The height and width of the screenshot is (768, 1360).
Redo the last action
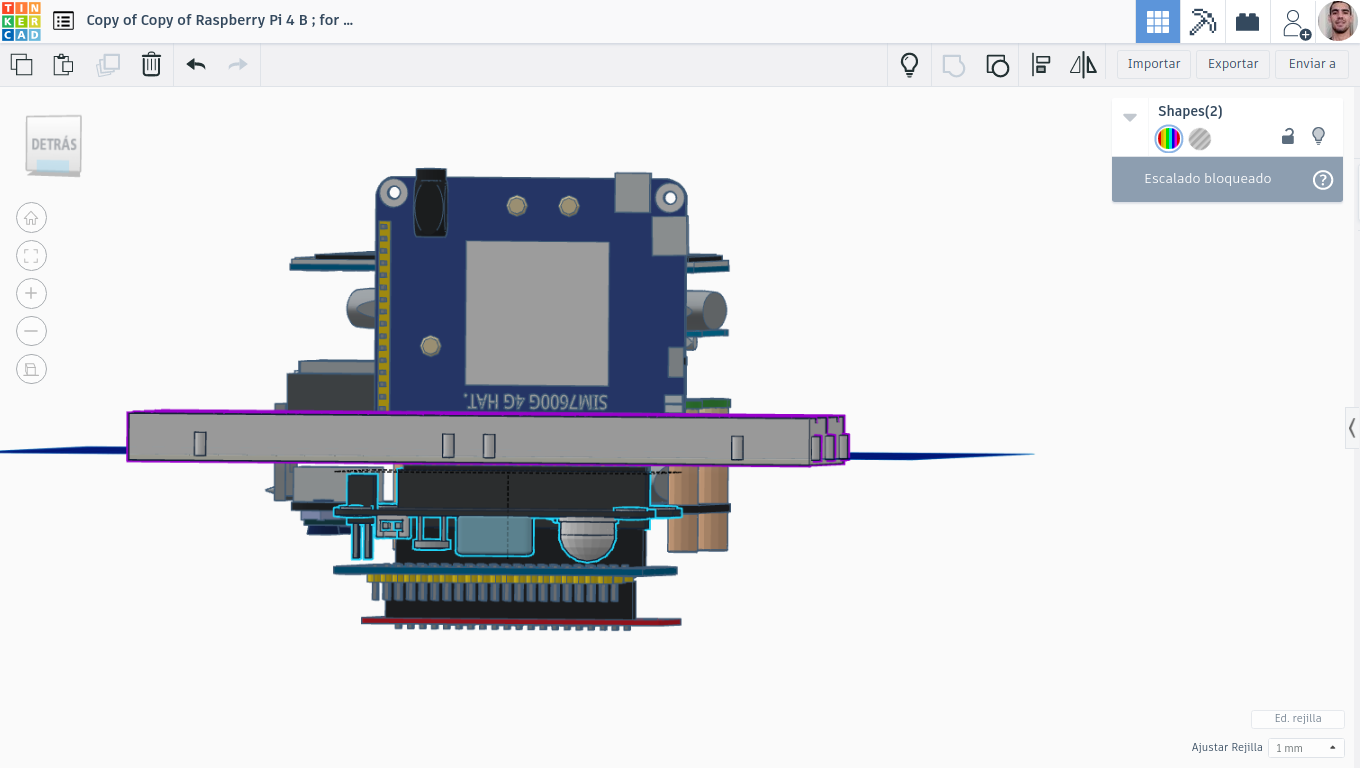238,65
